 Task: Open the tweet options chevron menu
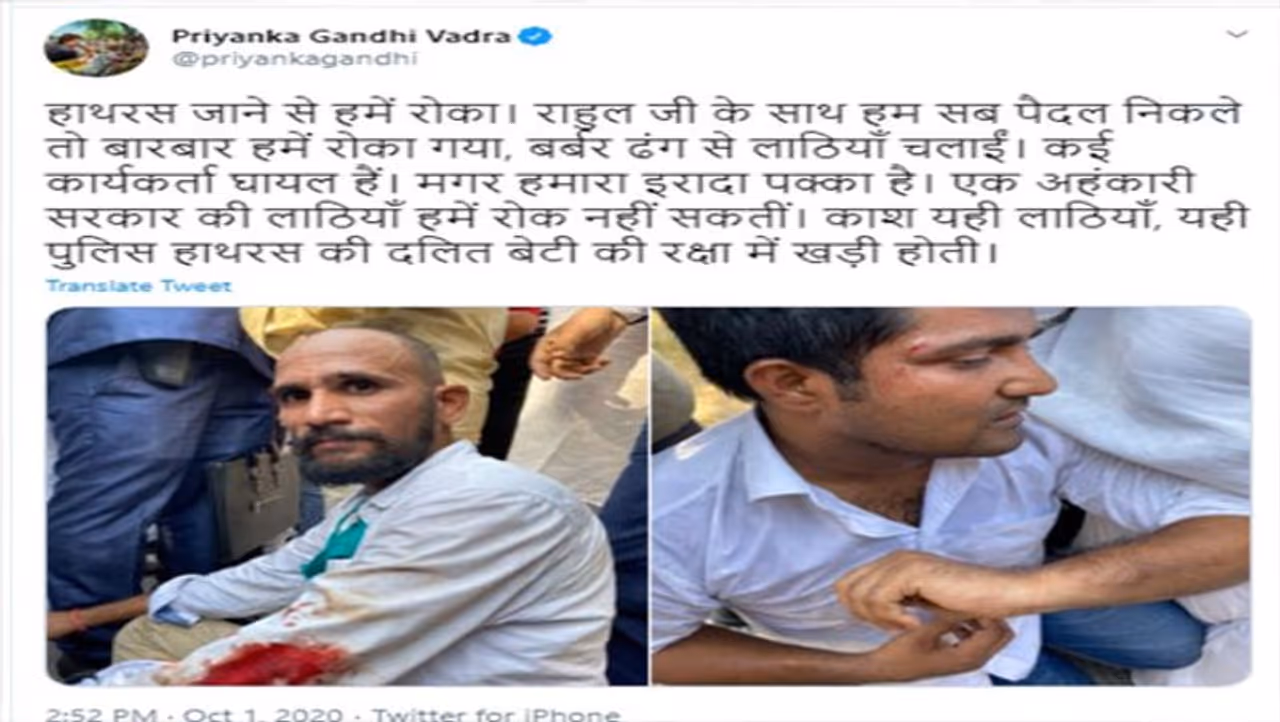(1237, 34)
